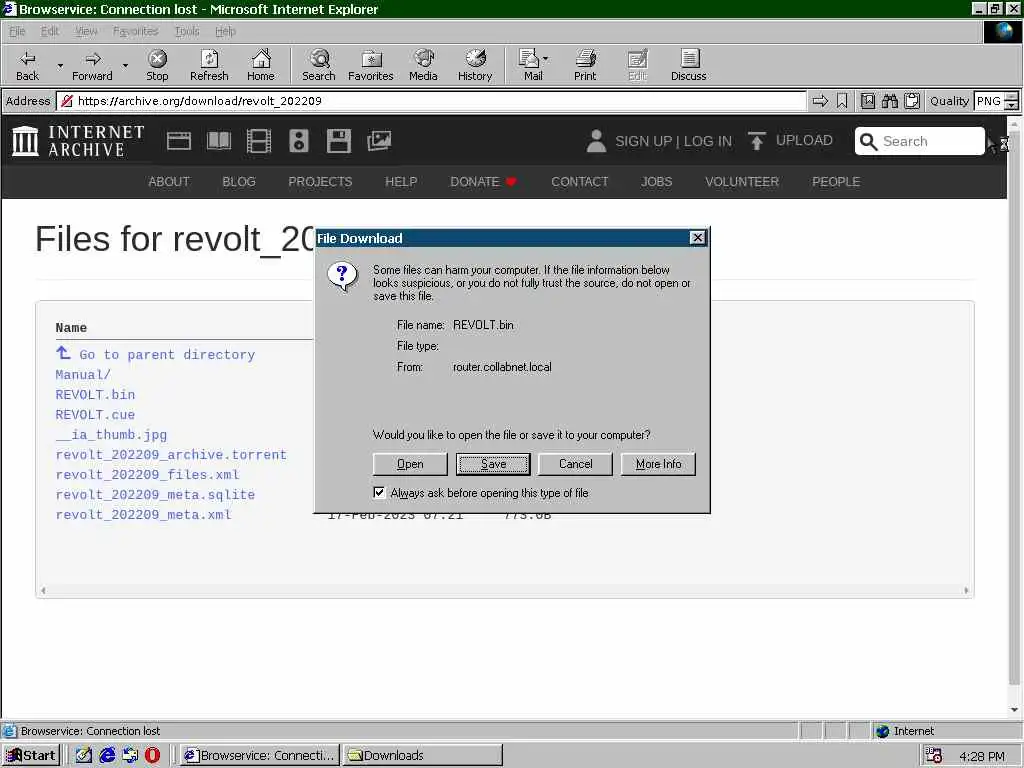Open Internet Archive audio speaker icon
Viewport: 1024px width, 768px height.
(298, 141)
